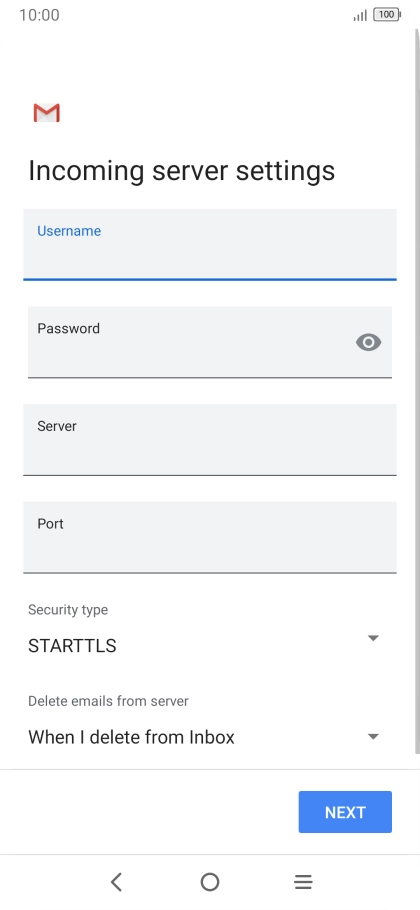This screenshot has width=420, height=910.
Task: Select the Server text field
Action: [x=210, y=439]
